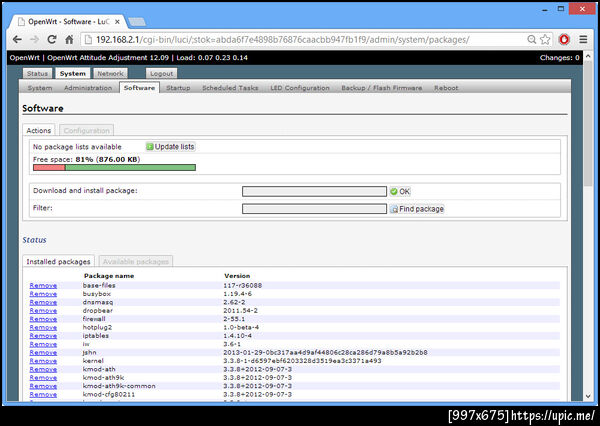This screenshot has width=600, height=426.
Task: Select the System main menu tab
Action: [x=73, y=73]
